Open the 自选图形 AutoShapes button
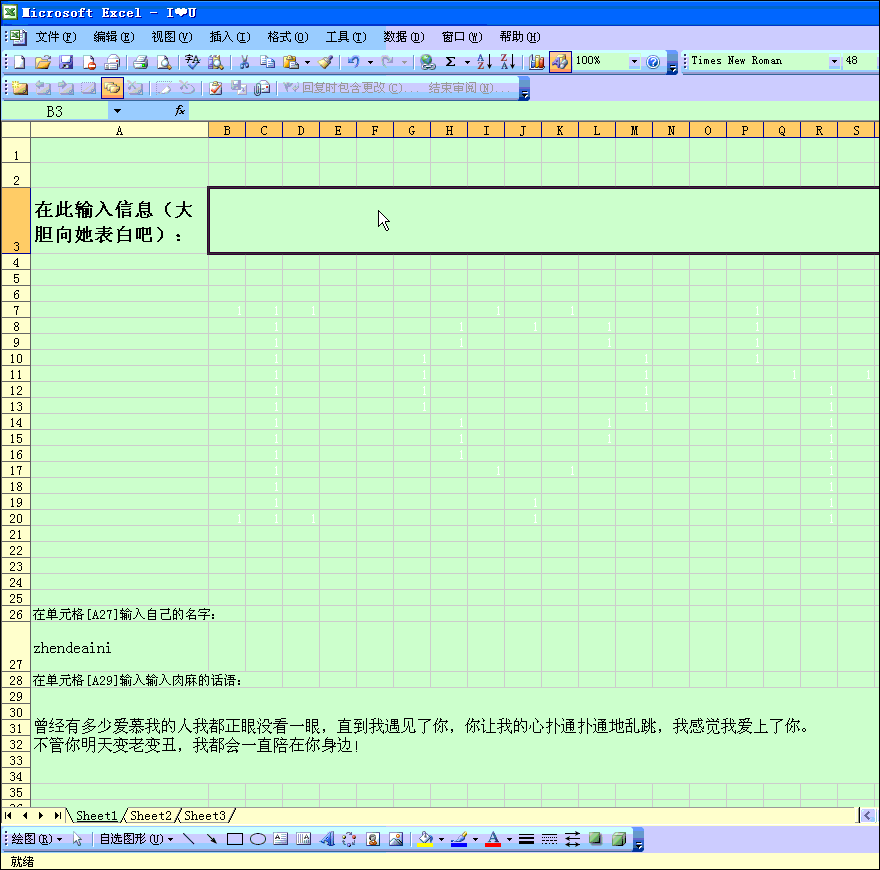Viewport: 880px width, 870px height. pyautogui.click(x=135, y=839)
